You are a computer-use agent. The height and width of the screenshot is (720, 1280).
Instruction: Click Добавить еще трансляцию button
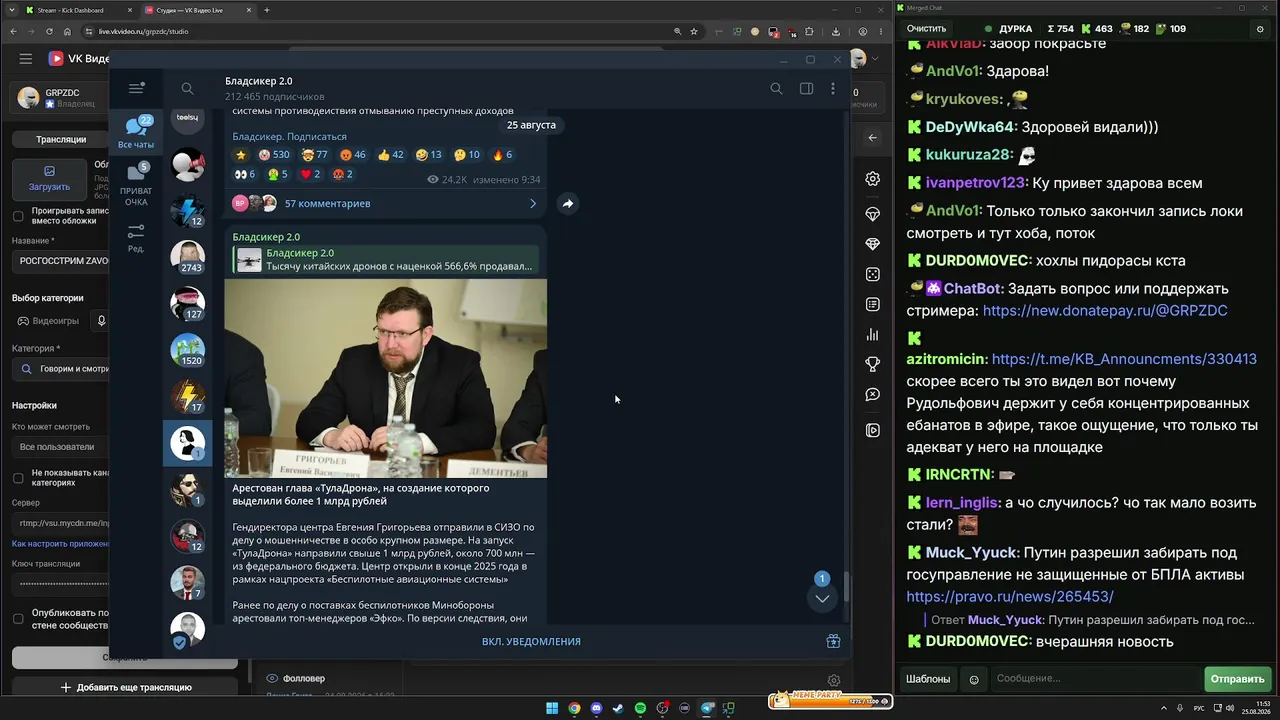tap(125, 687)
